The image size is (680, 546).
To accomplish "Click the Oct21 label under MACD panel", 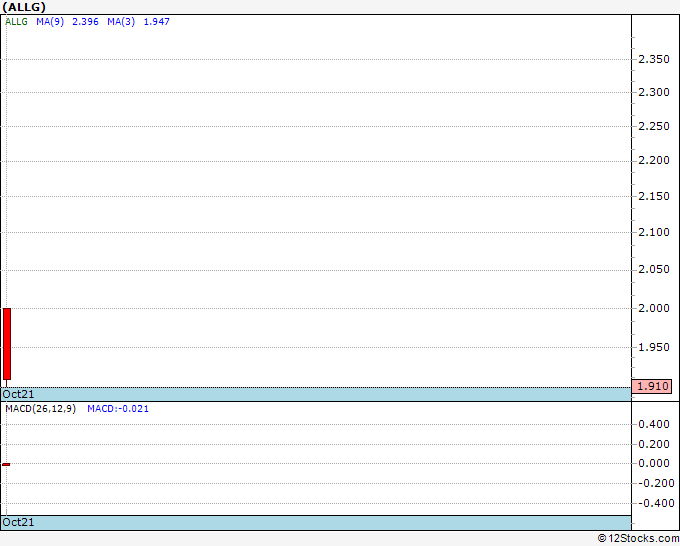I will 18,522.
